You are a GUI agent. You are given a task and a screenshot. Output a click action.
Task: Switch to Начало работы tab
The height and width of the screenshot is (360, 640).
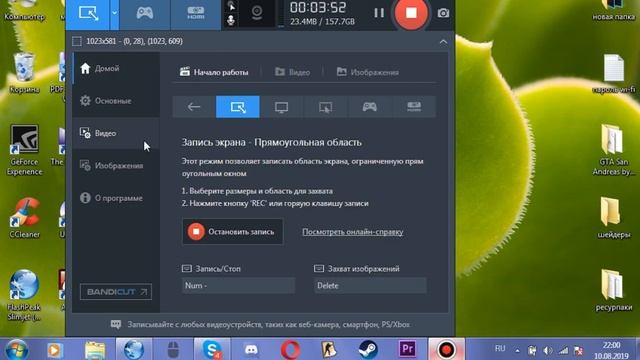pos(214,72)
